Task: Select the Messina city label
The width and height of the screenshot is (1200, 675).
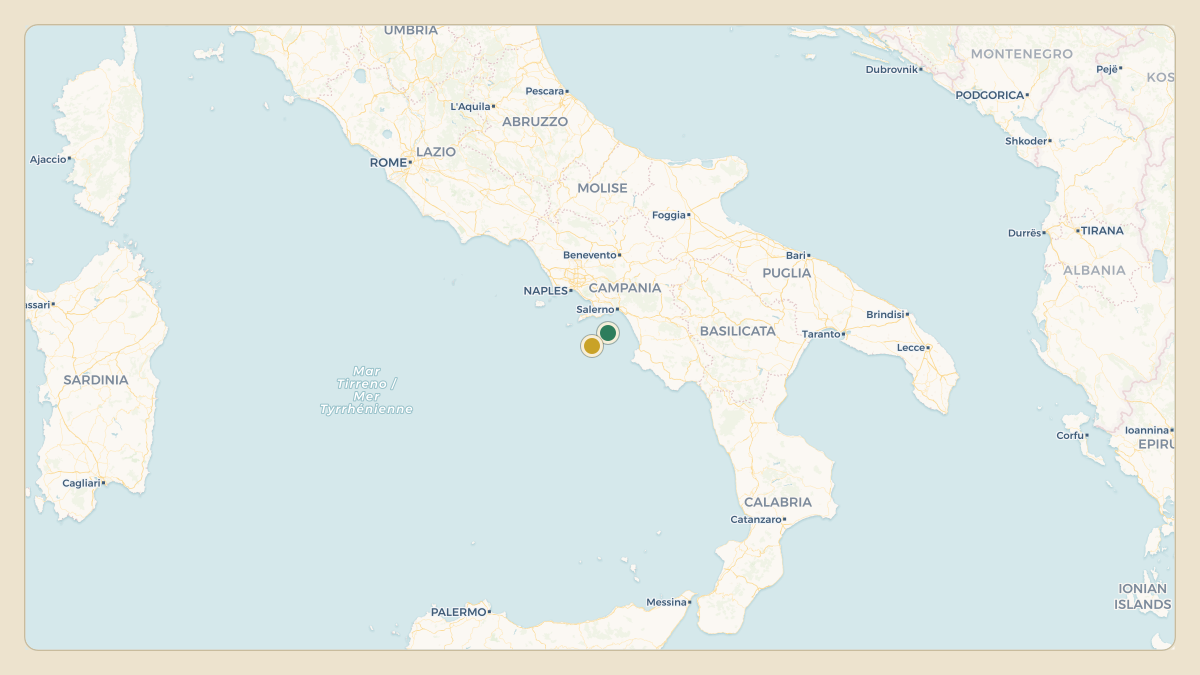Action: click(x=667, y=602)
